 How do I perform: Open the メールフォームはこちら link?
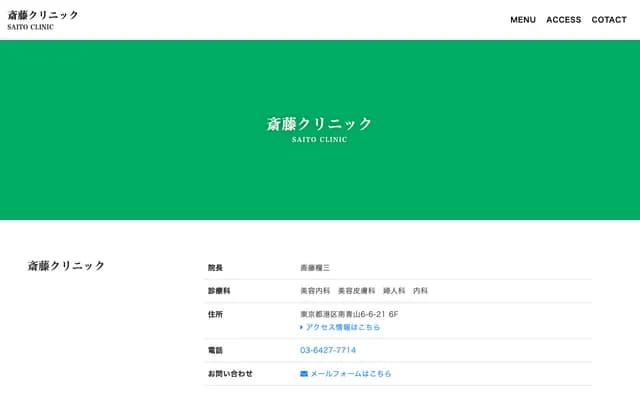(351, 374)
